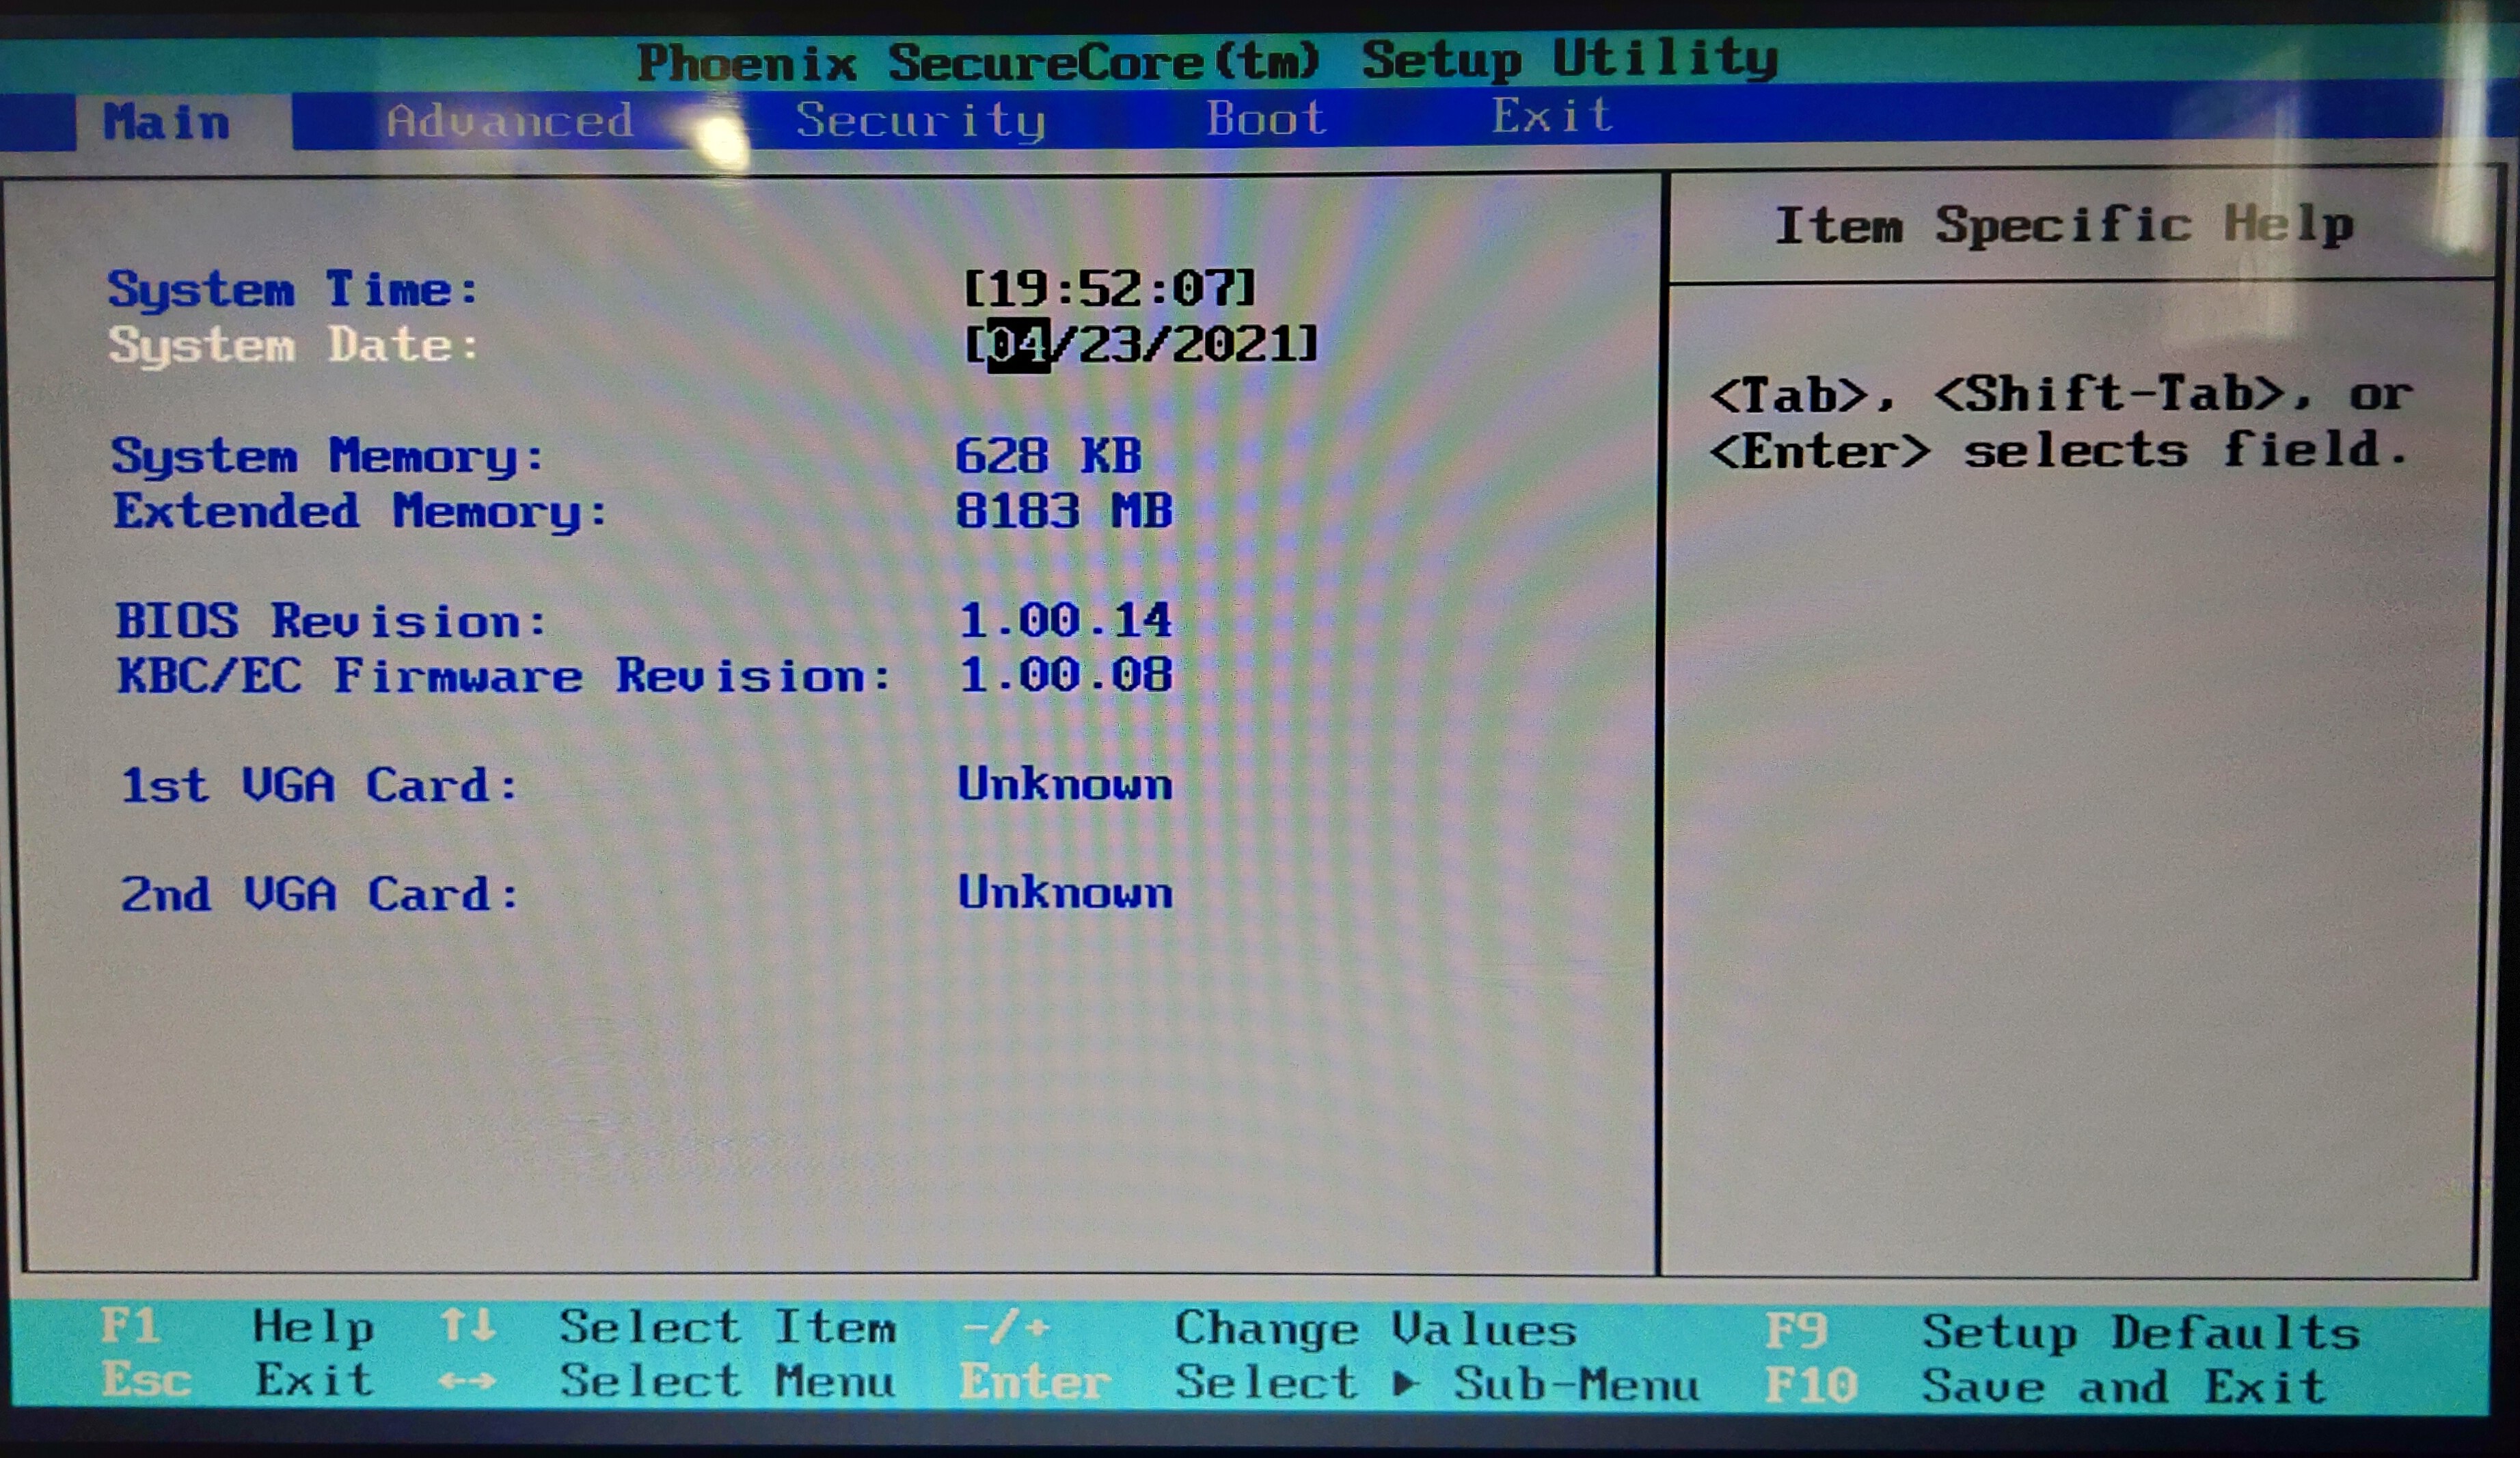The width and height of the screenshot is (2520, 1458).
Task: Click the System Time label
Action: tap(293, 290)
